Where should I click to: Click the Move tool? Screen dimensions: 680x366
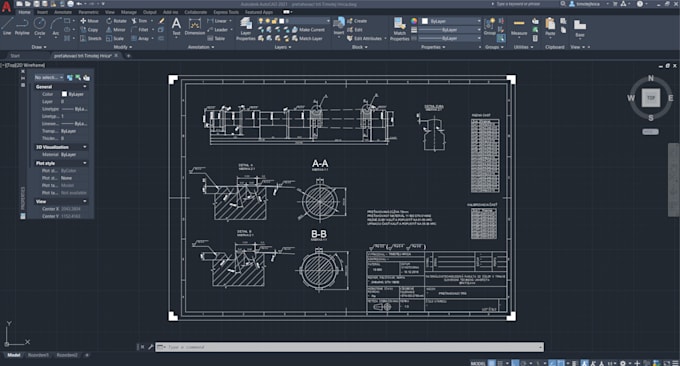(89, 21)
